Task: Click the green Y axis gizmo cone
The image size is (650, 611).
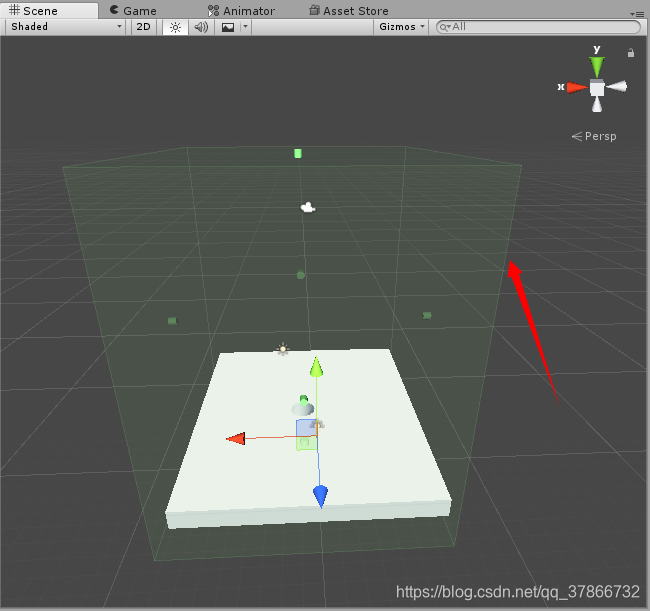Action: click(597, 66)
